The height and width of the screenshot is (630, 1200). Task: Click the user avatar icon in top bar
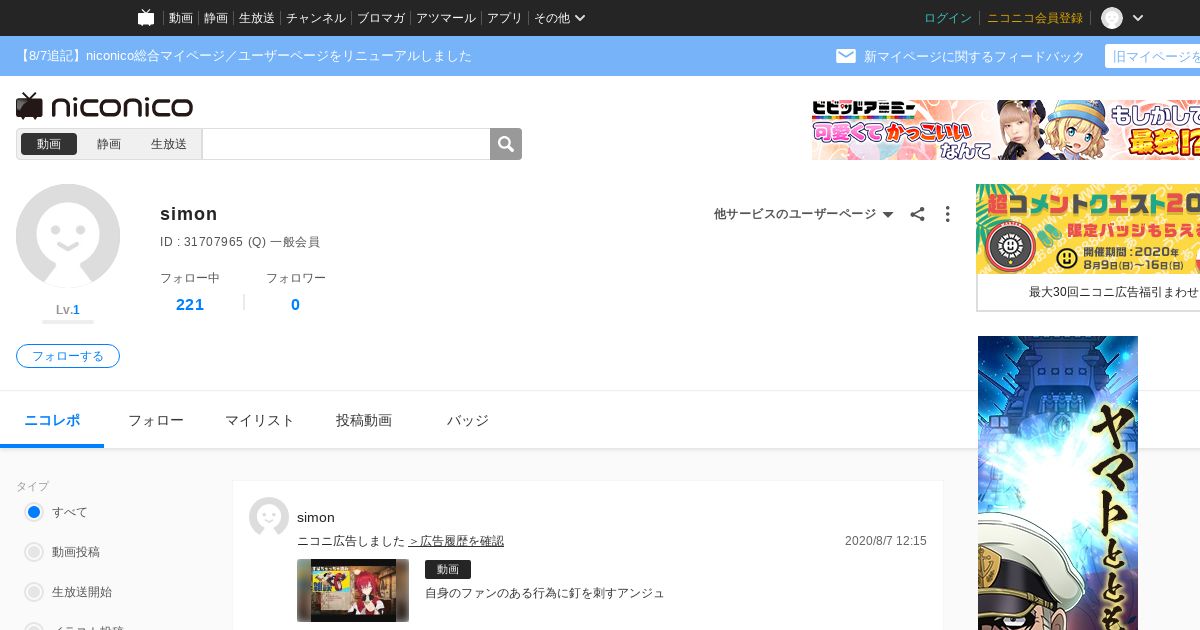(1112, 18)
